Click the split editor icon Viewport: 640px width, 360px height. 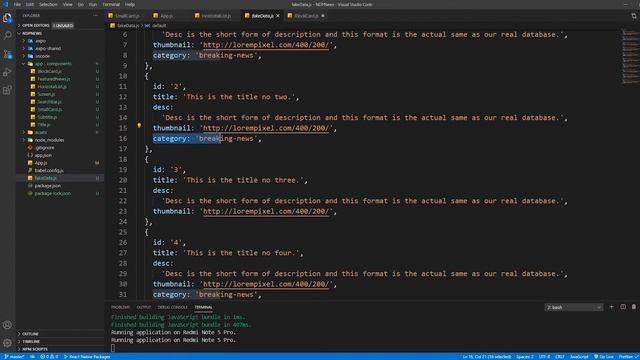[x=633, y=16]
